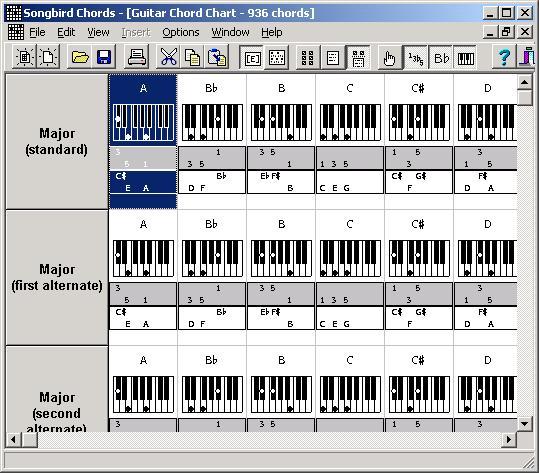Open the Window menu
The width and height of the screenshot is (539, 473).
pos(230,32)
